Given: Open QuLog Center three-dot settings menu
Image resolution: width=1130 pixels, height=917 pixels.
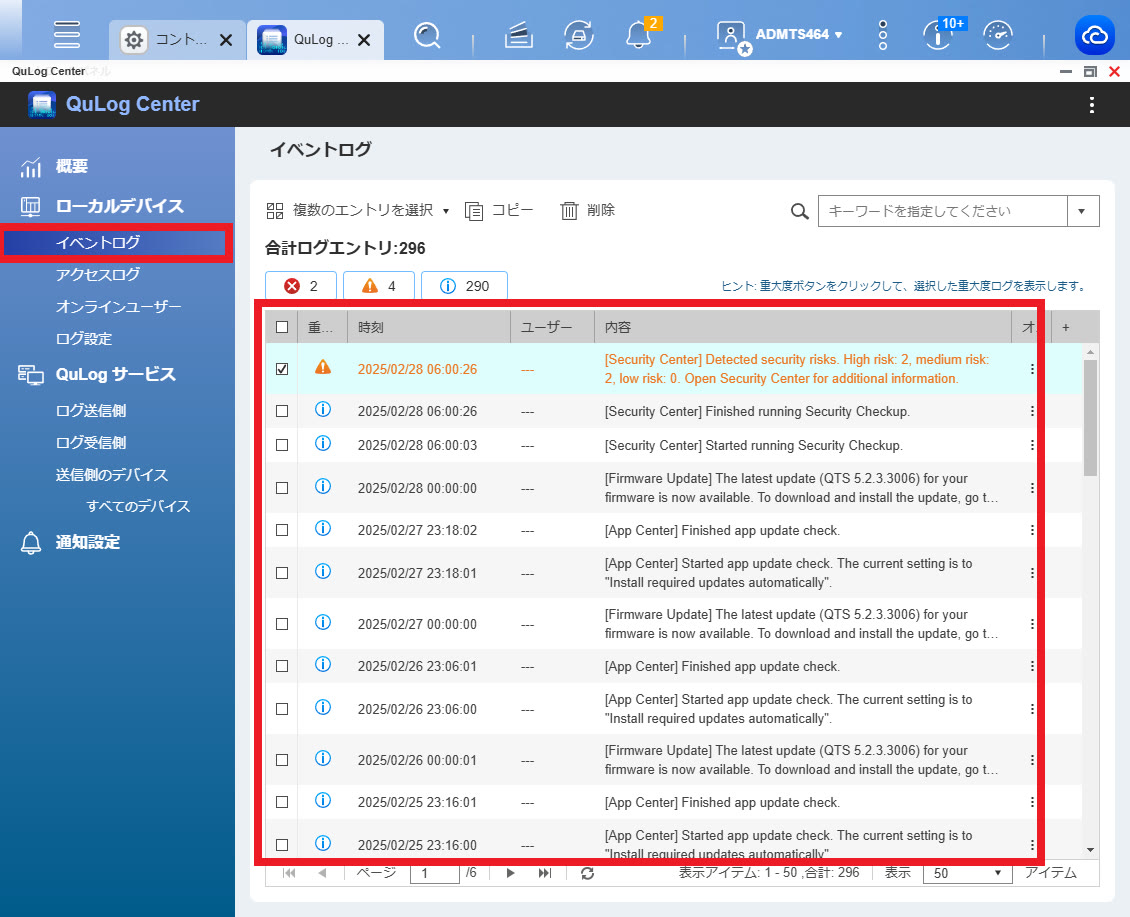Looking at the screenshot, I should (1092, 105).
